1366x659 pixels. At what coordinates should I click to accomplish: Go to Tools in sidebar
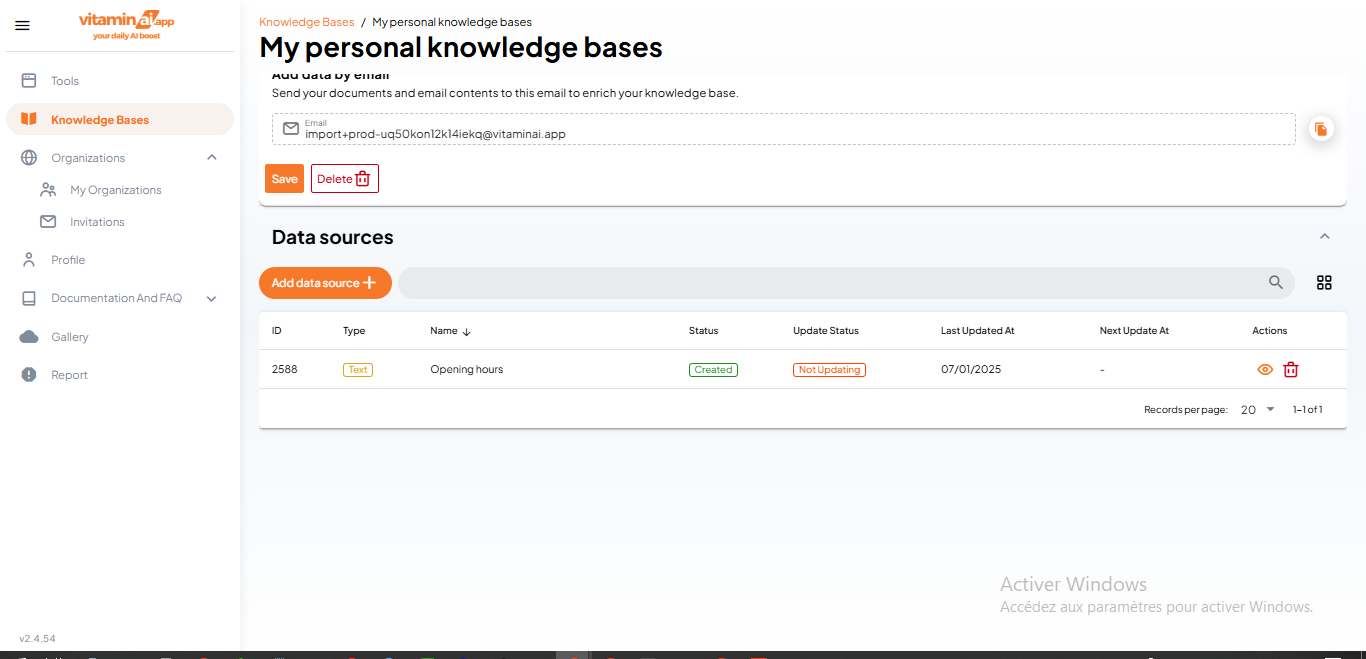(x=65, y=81)
